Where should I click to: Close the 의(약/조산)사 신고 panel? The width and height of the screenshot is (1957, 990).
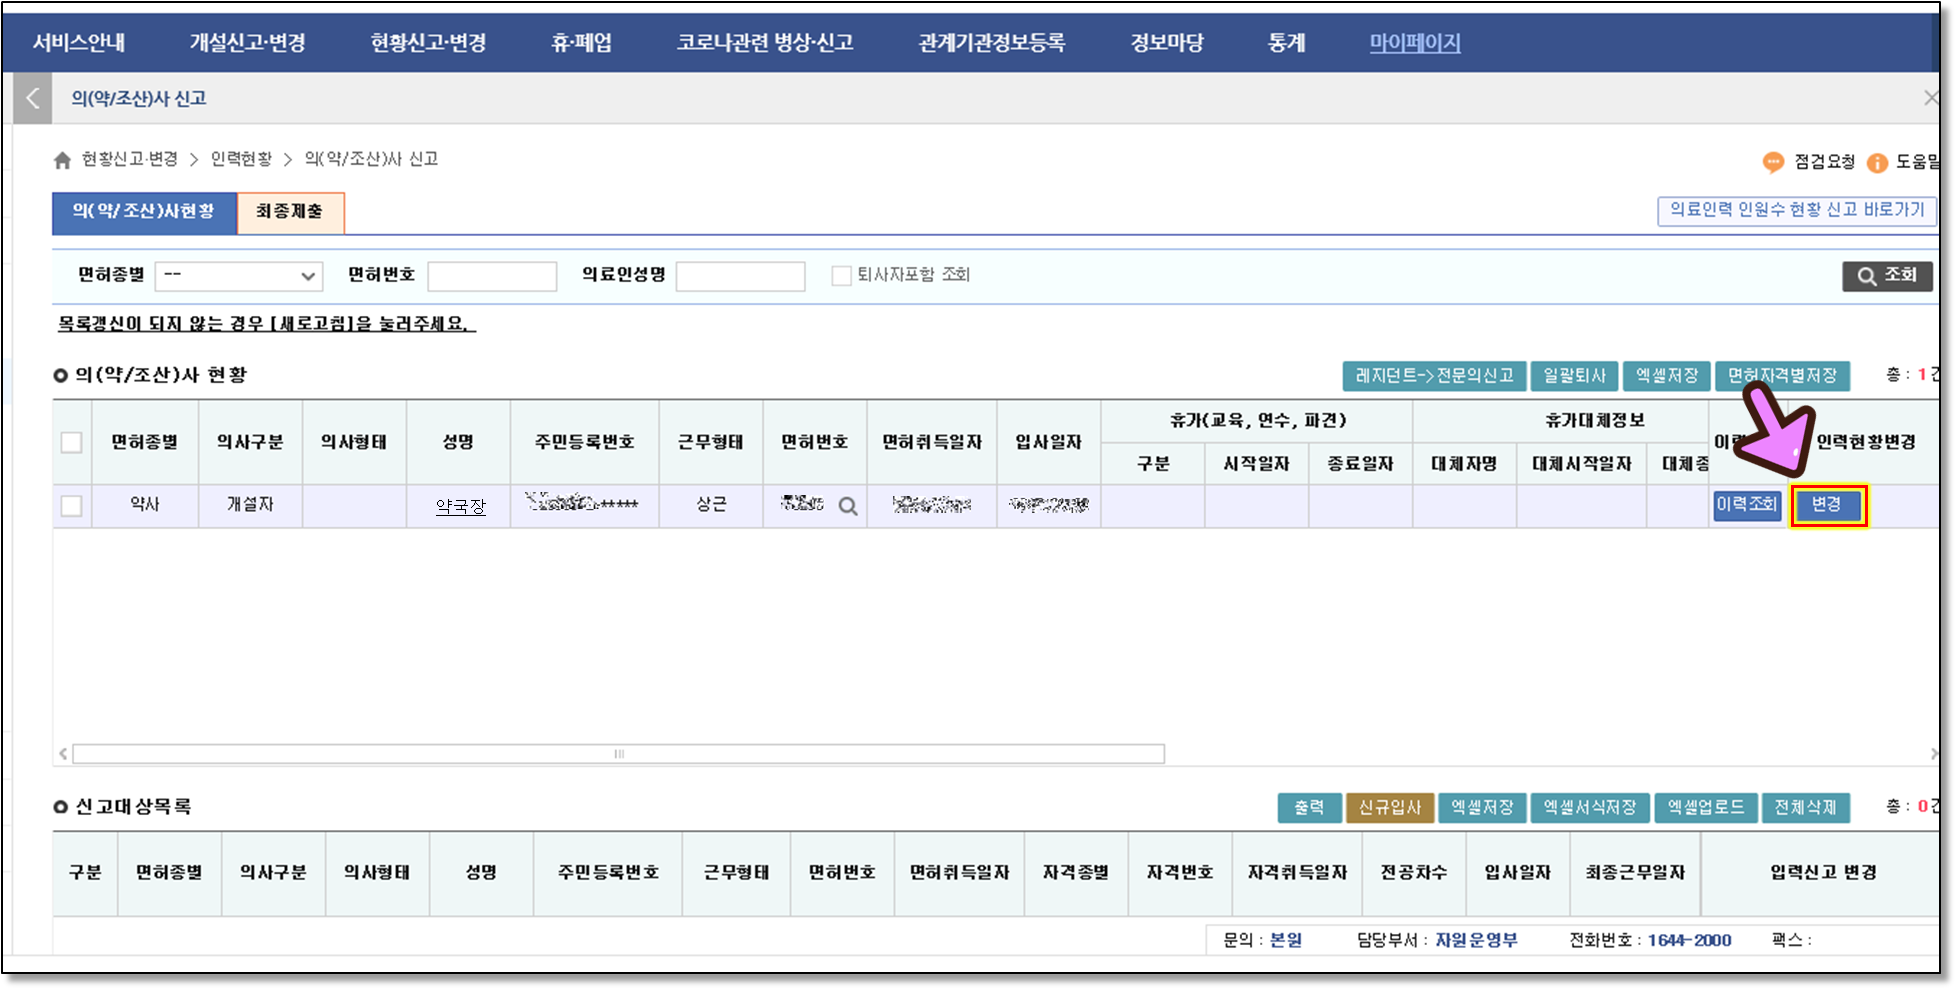(1931, 98)
